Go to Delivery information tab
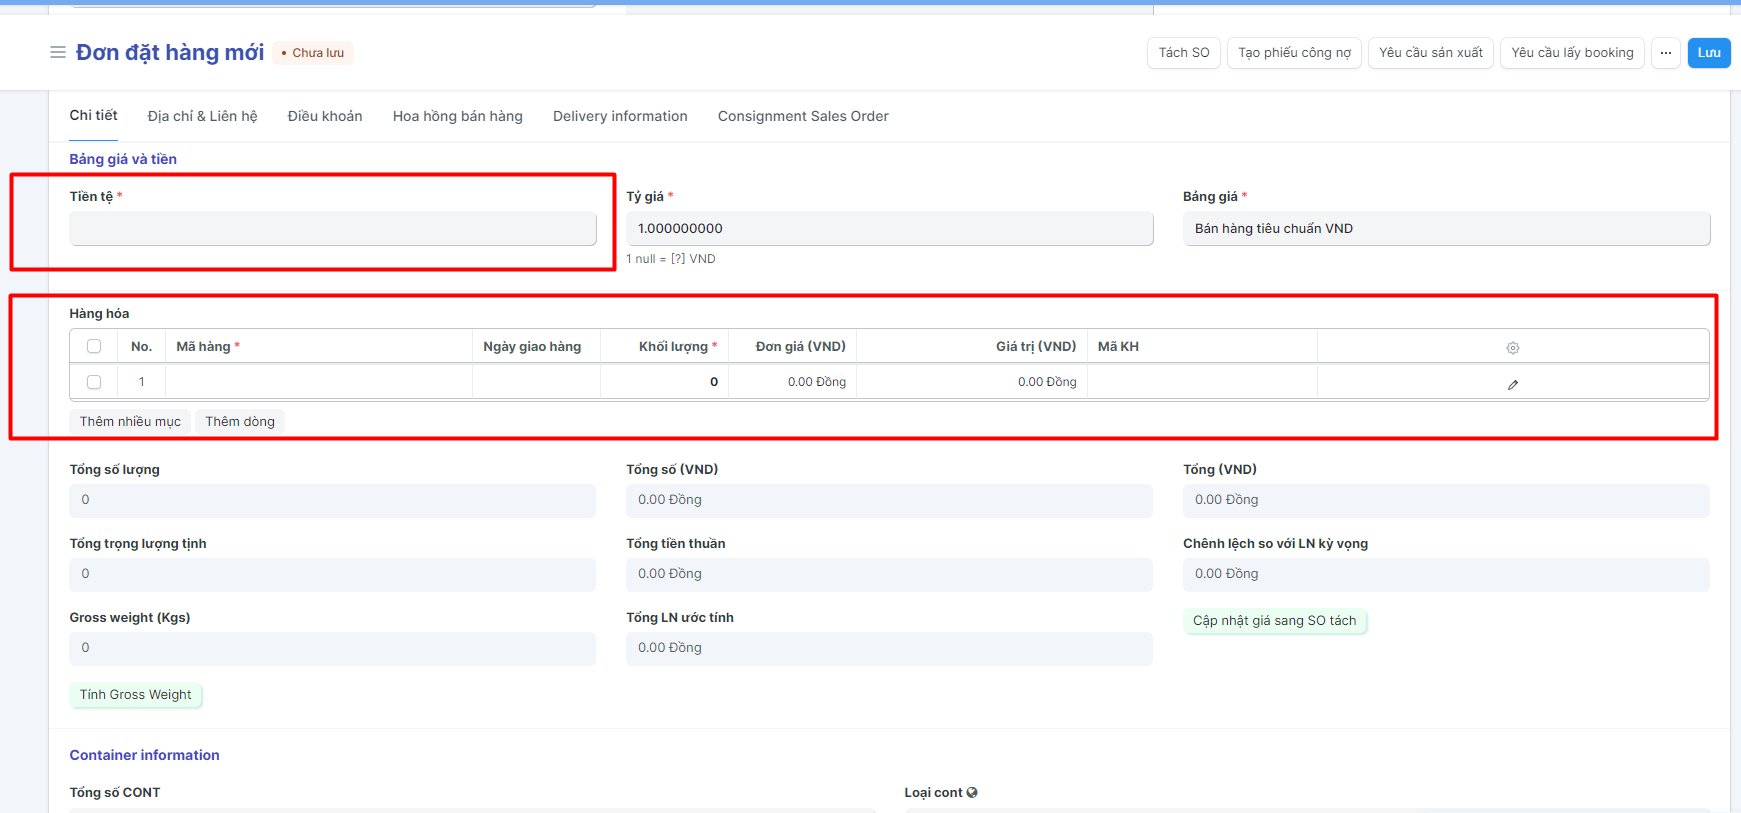This screenshot has width=1741, height=813. tap(620, 116)
